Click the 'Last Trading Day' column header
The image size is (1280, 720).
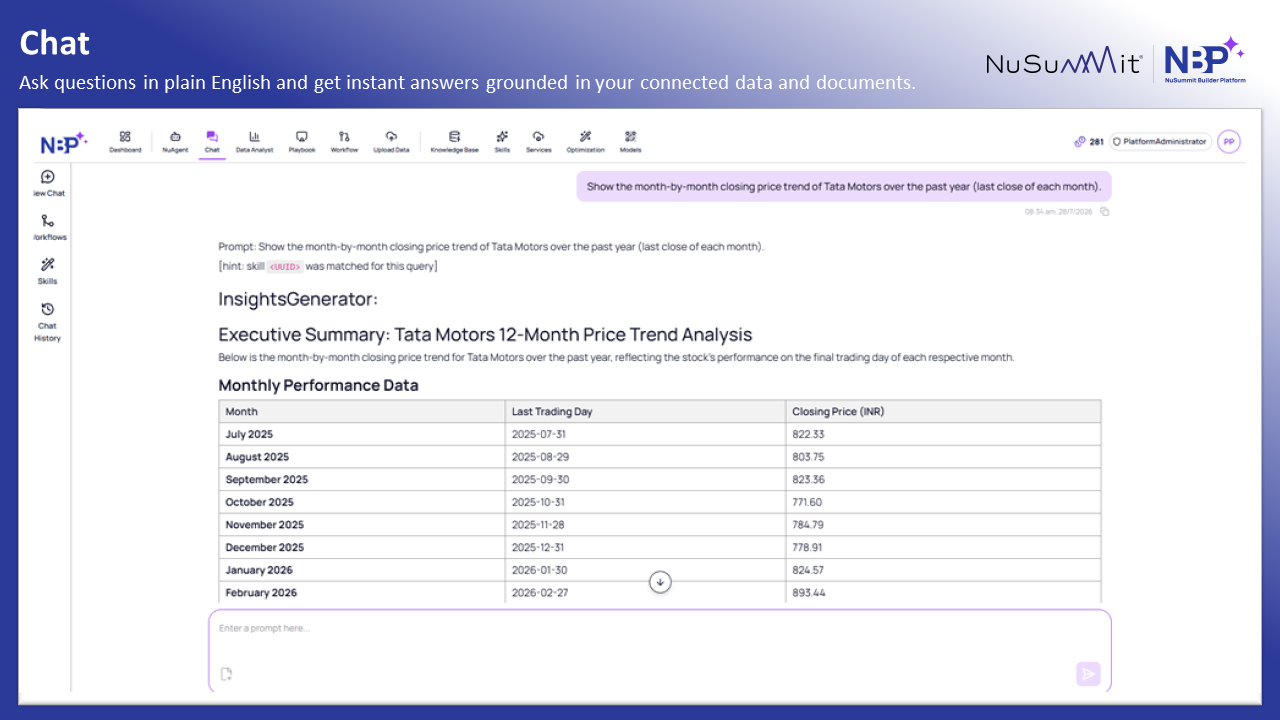point(646,411)
